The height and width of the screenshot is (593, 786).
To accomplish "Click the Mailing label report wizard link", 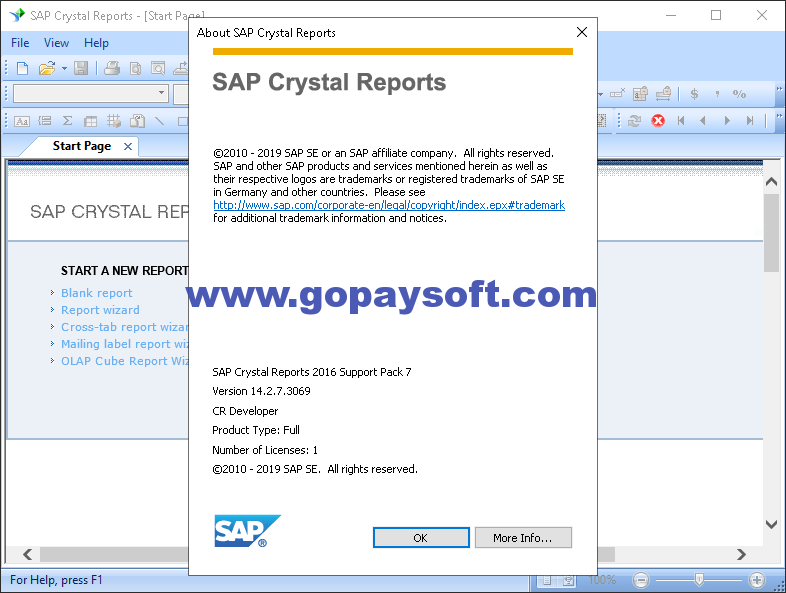I will [124, 344].
